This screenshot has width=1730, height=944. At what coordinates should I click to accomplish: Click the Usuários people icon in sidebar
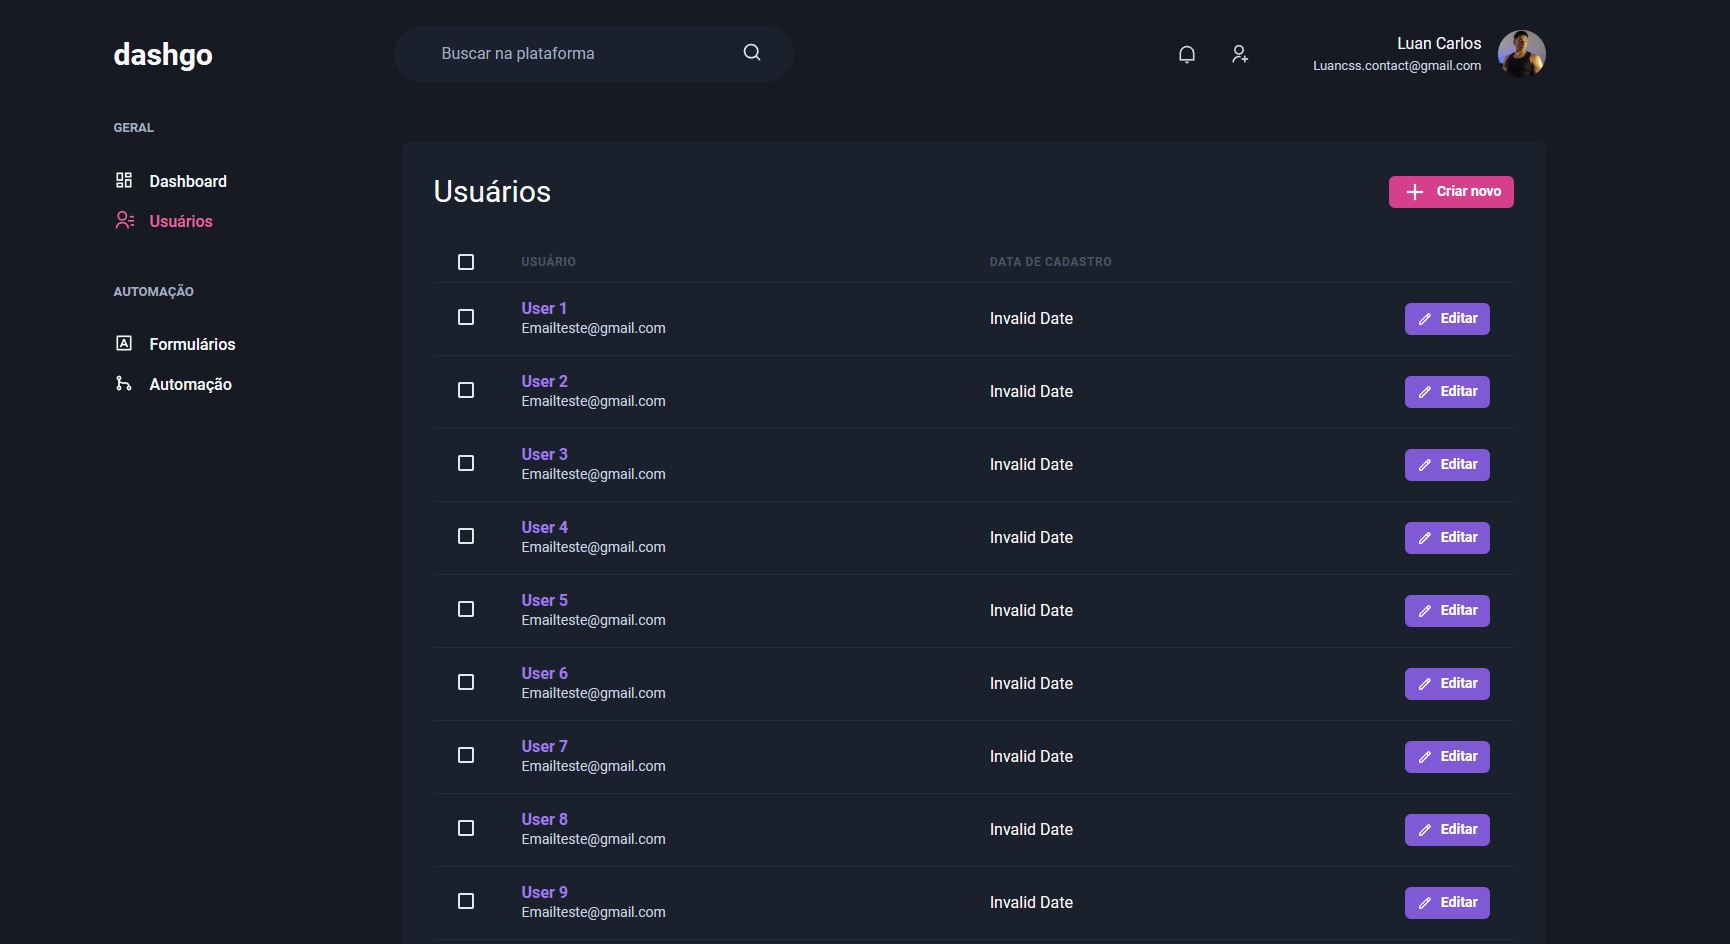(124, 220)
